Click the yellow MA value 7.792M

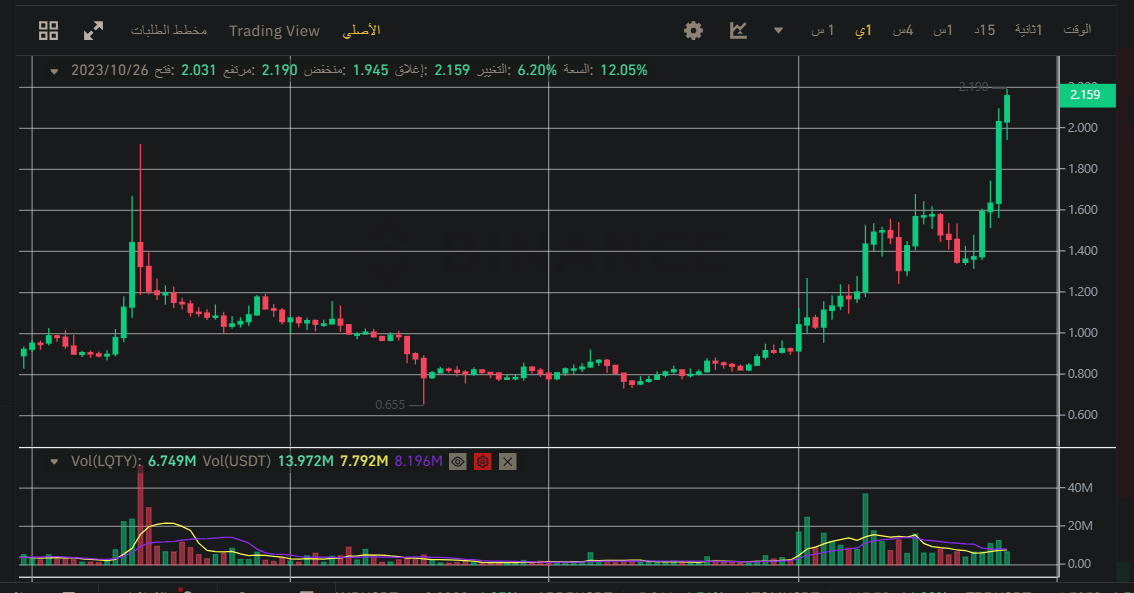[x=364, y=461]
